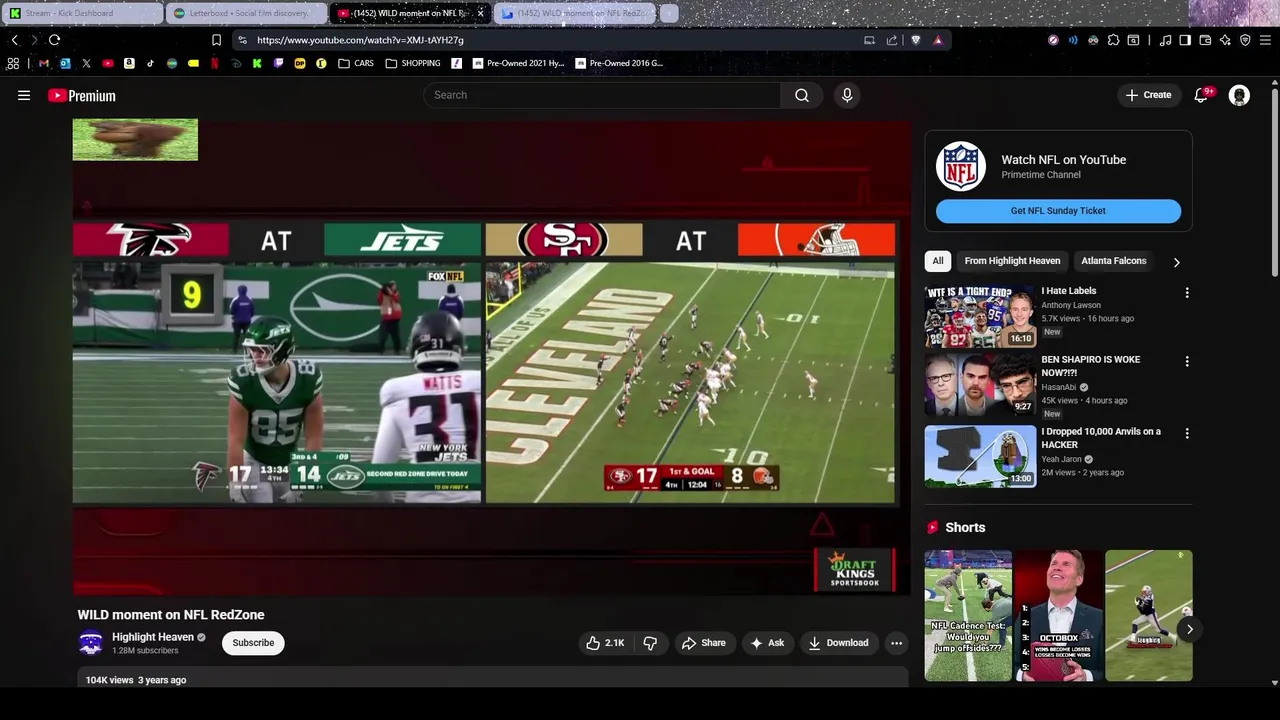Viewport: 1280px width, 720px height.
Task: Share the video via Share button
Action: point(703,643)
